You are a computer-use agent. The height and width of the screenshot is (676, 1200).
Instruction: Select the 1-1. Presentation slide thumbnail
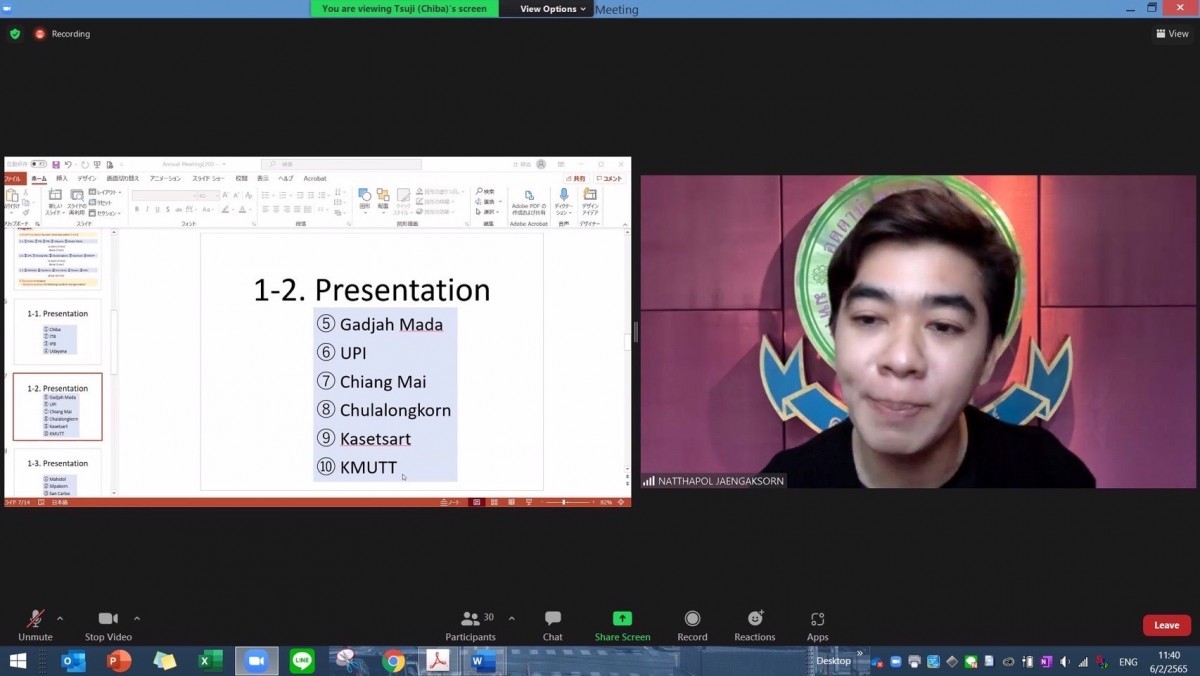point(58,331)
